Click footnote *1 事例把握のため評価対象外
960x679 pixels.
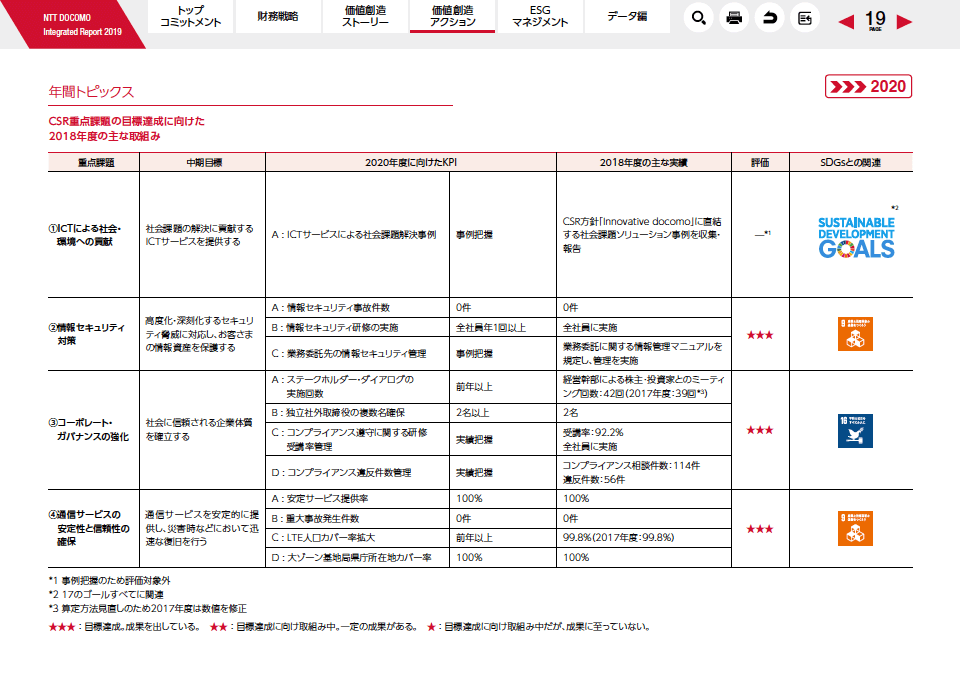click(110, 580)
